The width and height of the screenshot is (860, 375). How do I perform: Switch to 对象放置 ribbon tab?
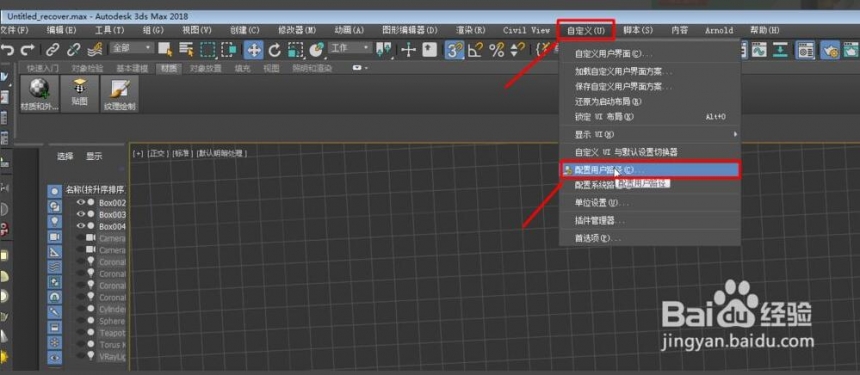[x=206, y=69]
